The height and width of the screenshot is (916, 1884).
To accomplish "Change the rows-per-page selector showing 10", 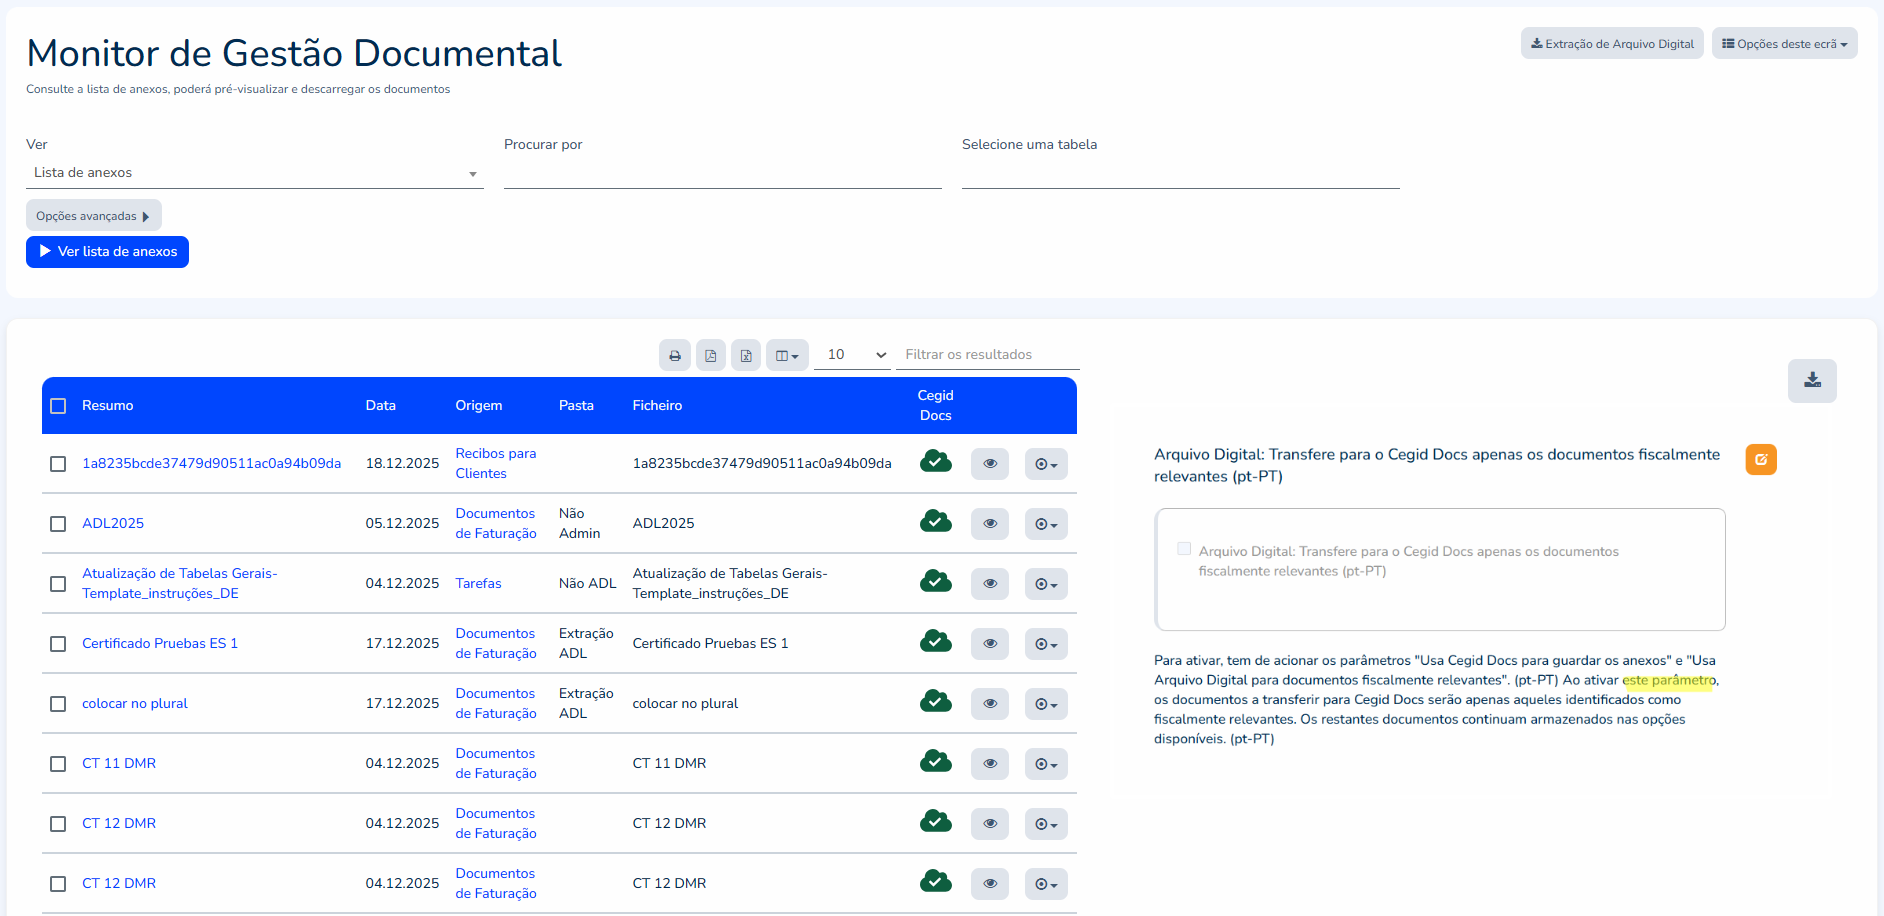I will pyautogui.click(x=851, y=355).
